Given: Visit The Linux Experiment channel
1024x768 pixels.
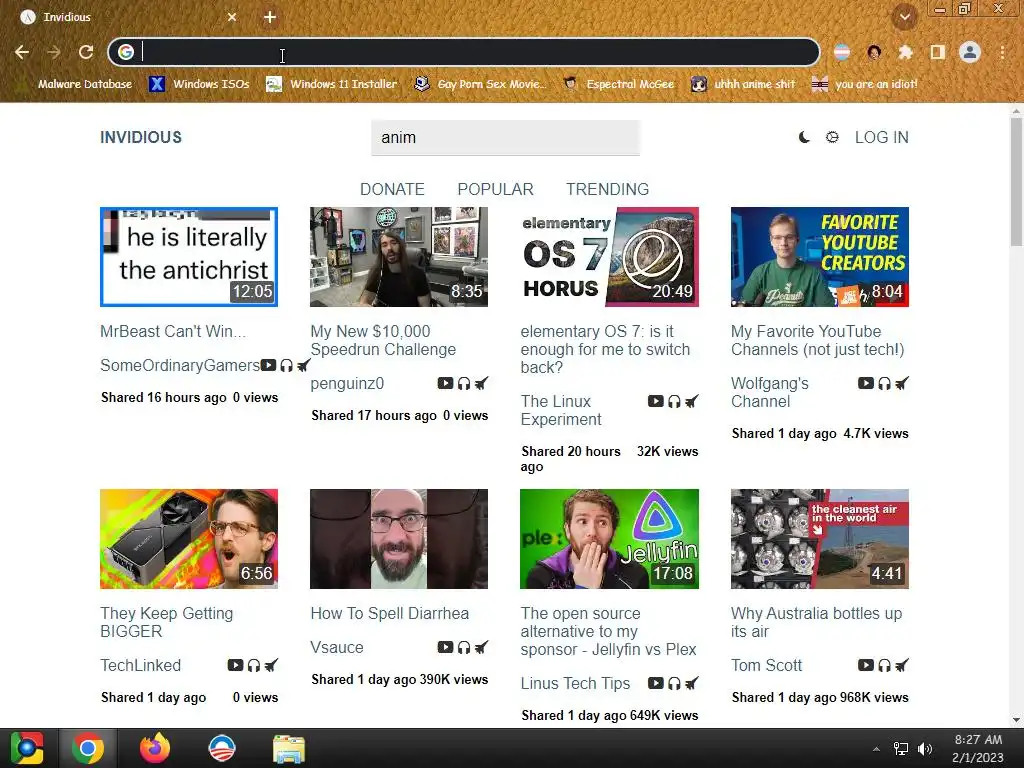Looking at the screenshot, I should tap(561, 410).
